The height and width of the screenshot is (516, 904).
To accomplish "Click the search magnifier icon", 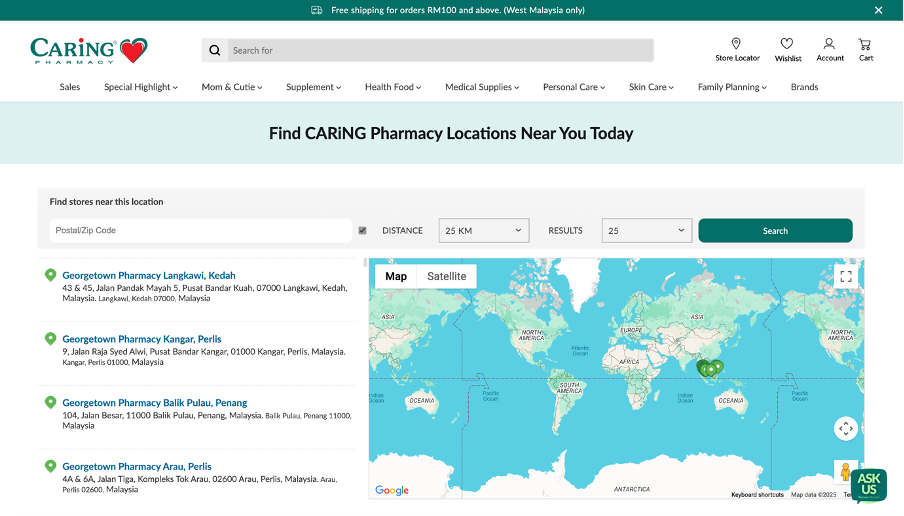I will coord(215,51).
